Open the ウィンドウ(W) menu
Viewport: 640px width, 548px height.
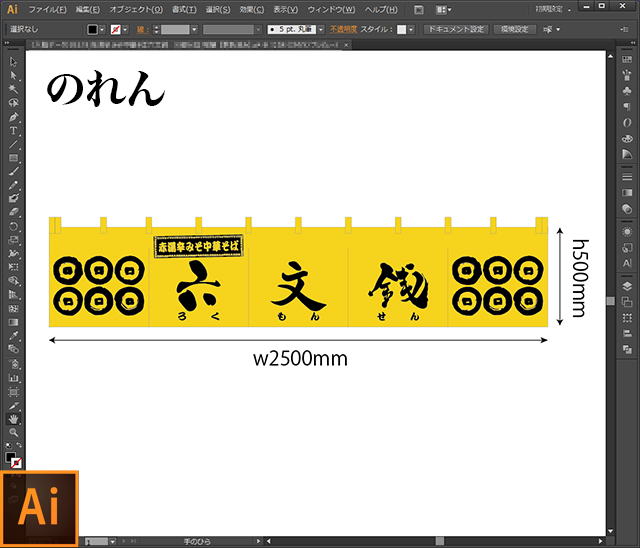pyautogui.click(x=331, y=8)
